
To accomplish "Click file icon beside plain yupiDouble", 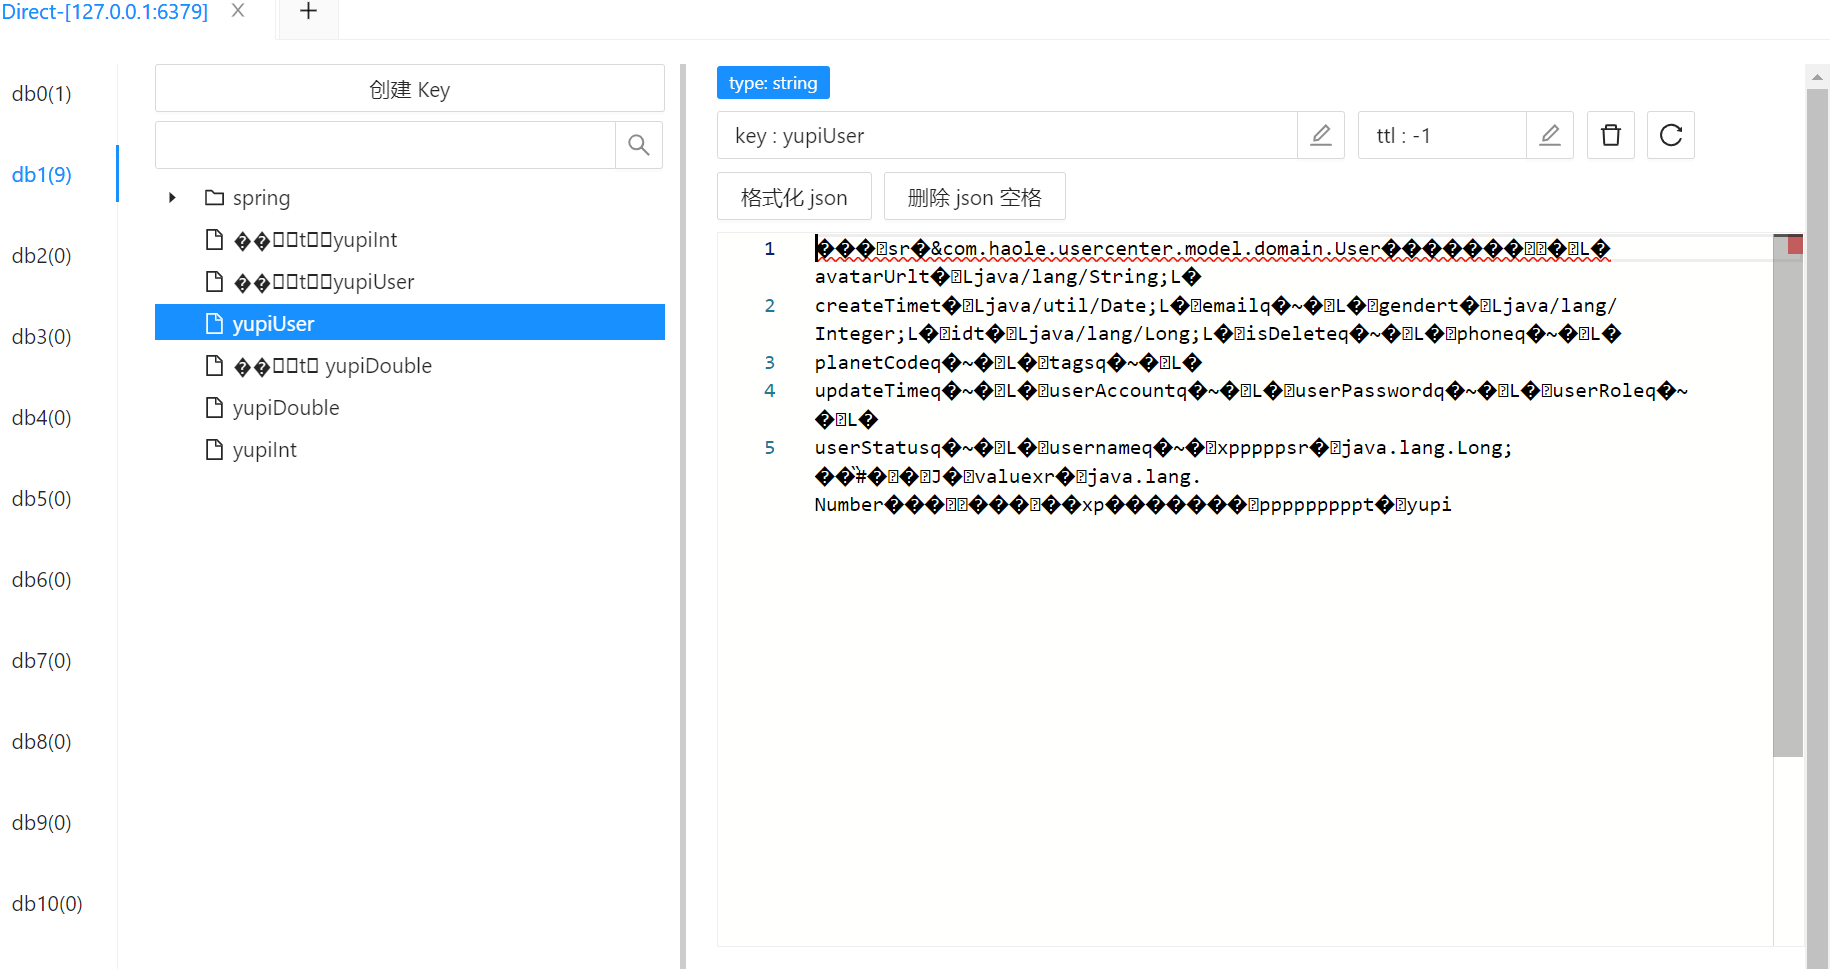I will pos(214,408).
